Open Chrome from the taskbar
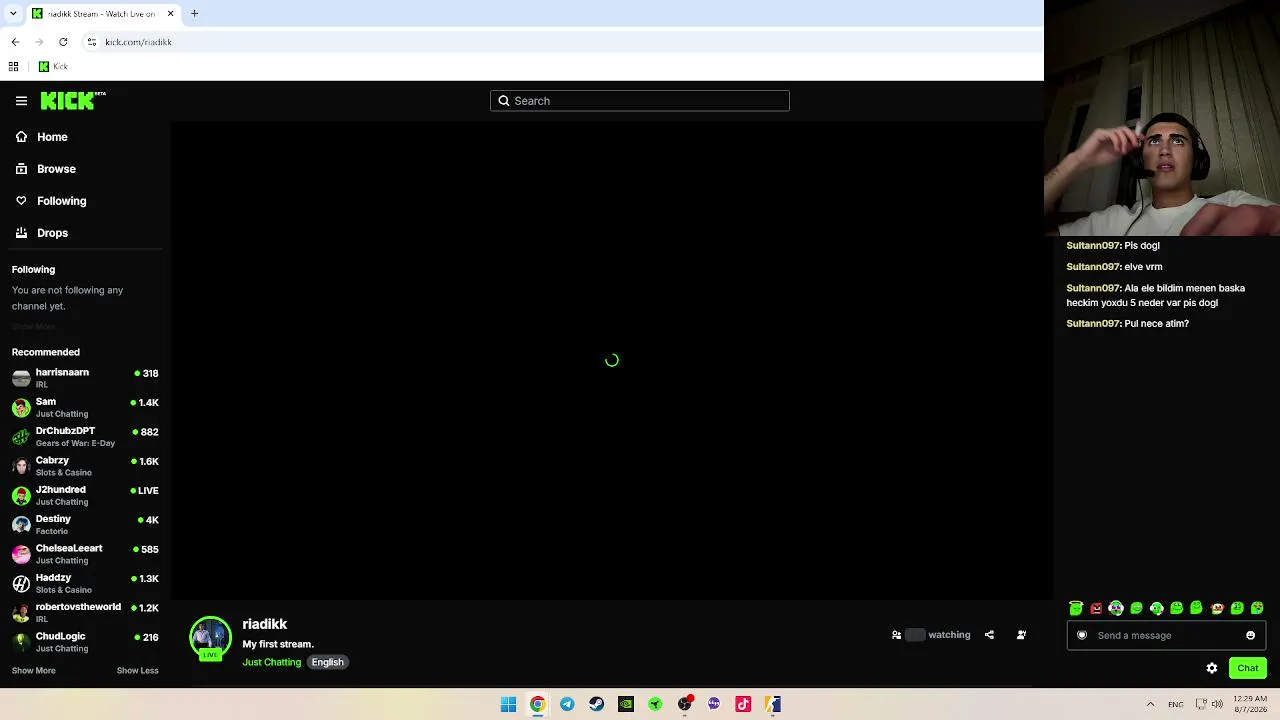The width and height of the screenshot is (1280, 720). [x=538, y=704]
